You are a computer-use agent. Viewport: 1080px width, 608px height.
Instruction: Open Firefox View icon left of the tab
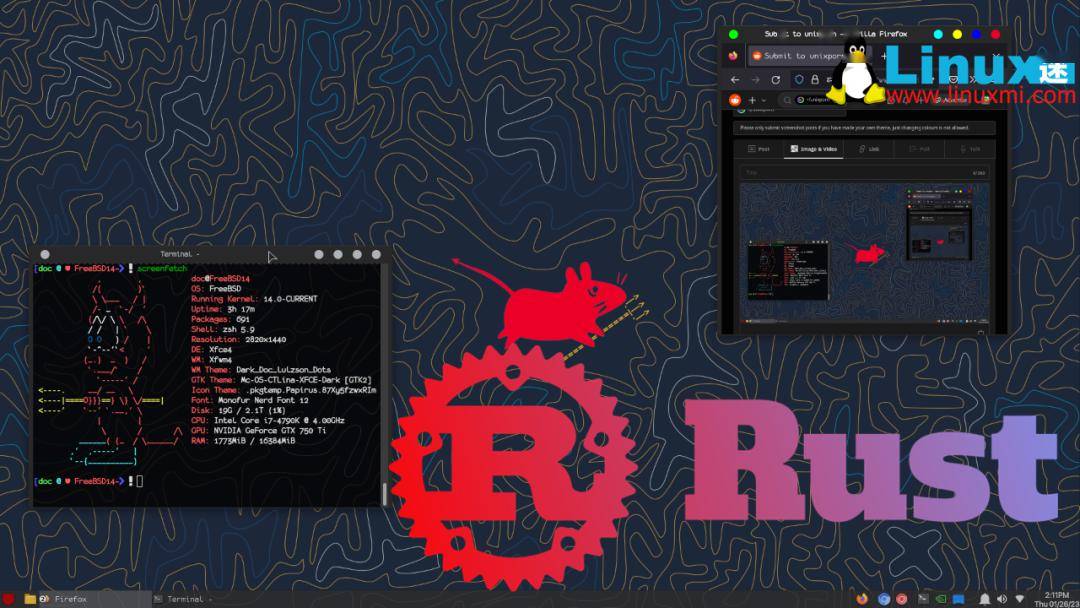[x=734, y=56]
